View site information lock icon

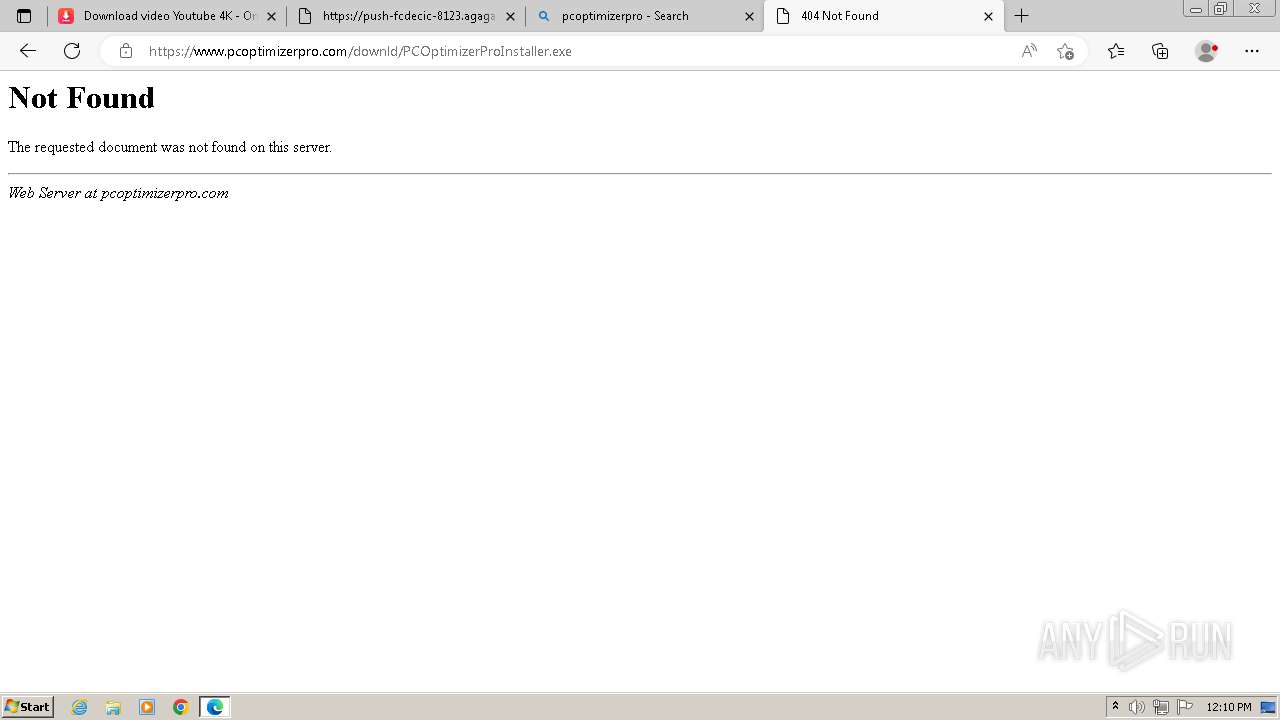pos(125,51)
